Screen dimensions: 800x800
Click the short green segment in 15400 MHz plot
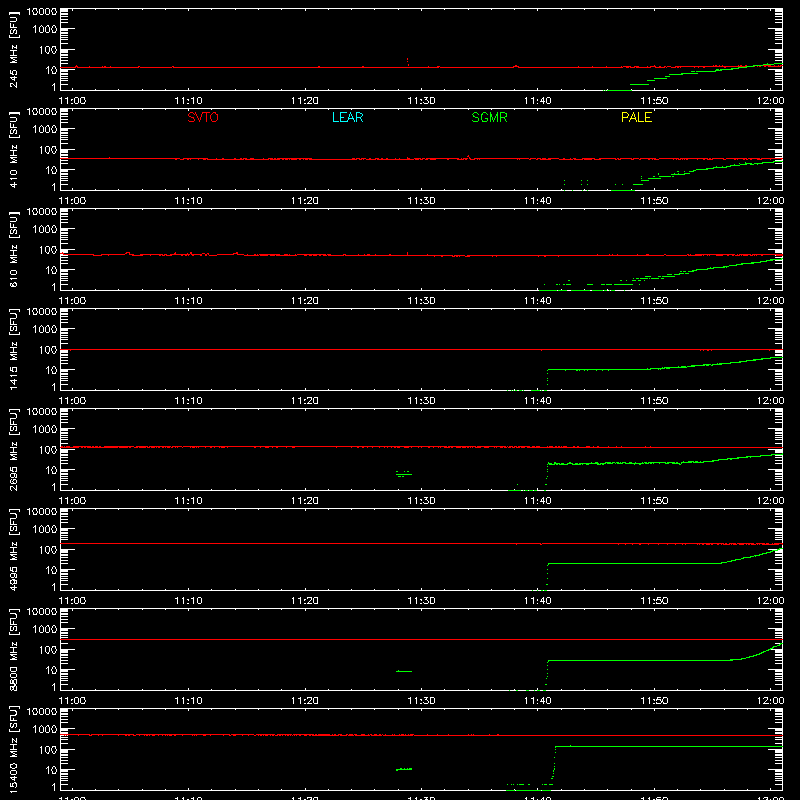404,769
